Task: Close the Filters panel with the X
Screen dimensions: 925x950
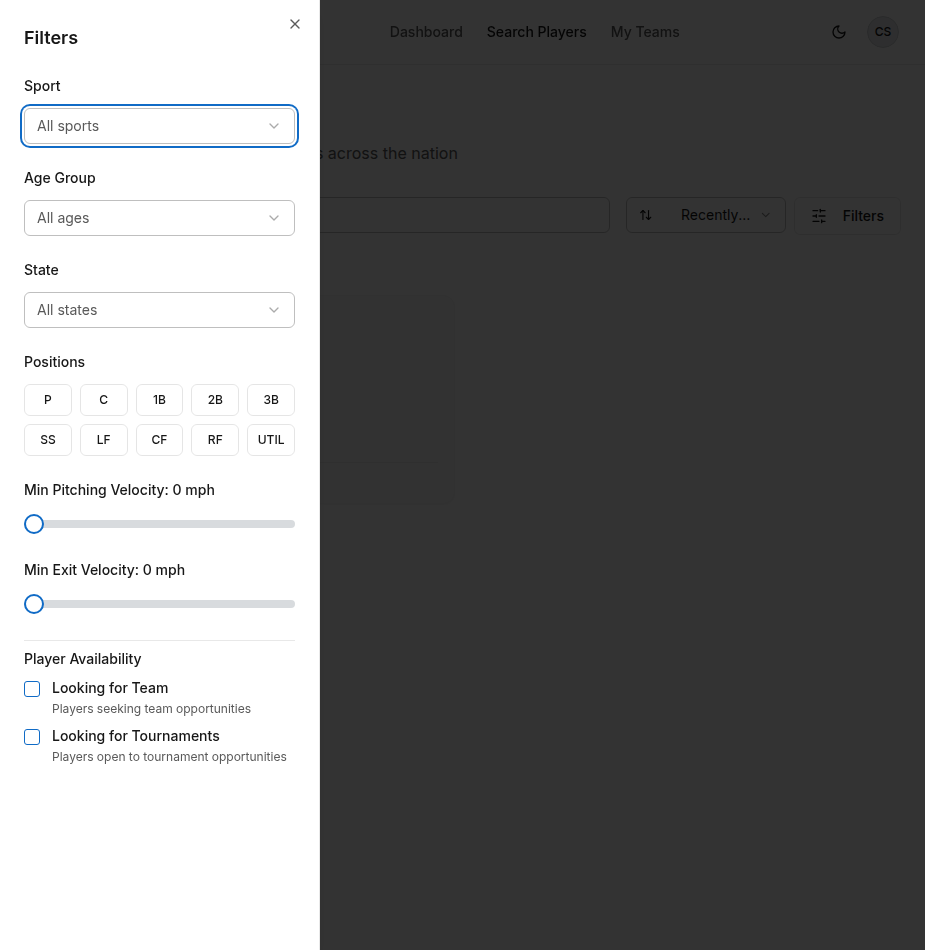Action: click(295, 24)
